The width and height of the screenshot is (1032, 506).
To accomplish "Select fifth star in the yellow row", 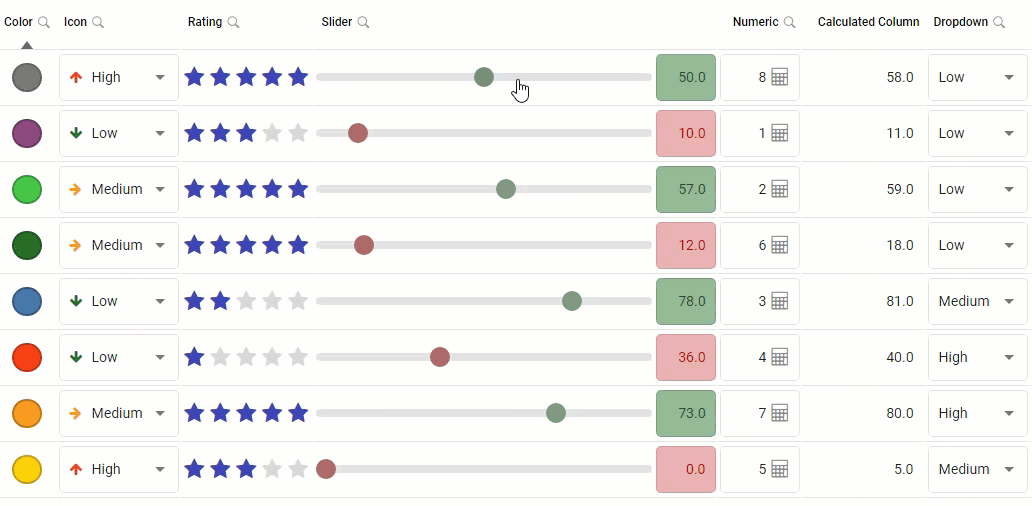I will pos(298,469).
